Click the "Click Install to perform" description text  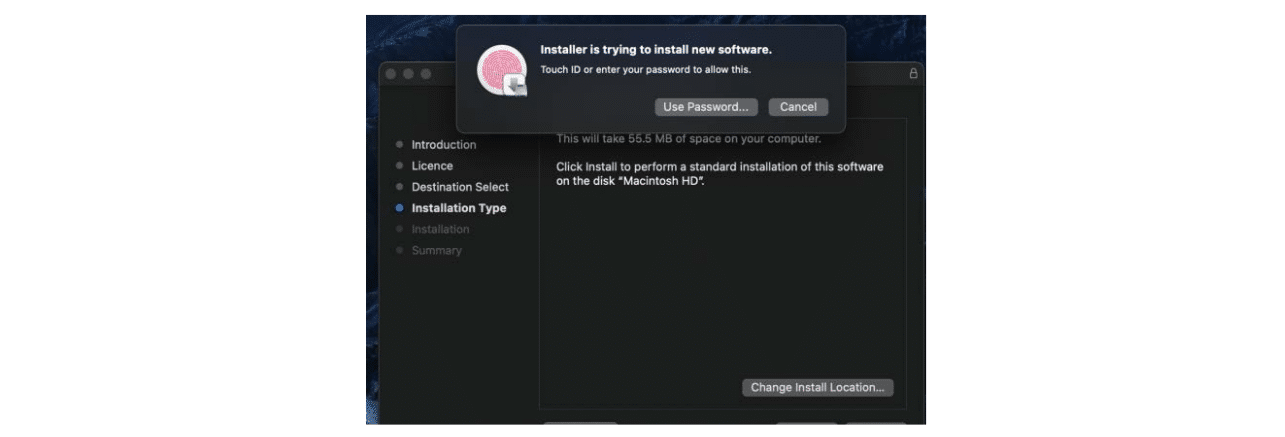click(x=720, y=174)
